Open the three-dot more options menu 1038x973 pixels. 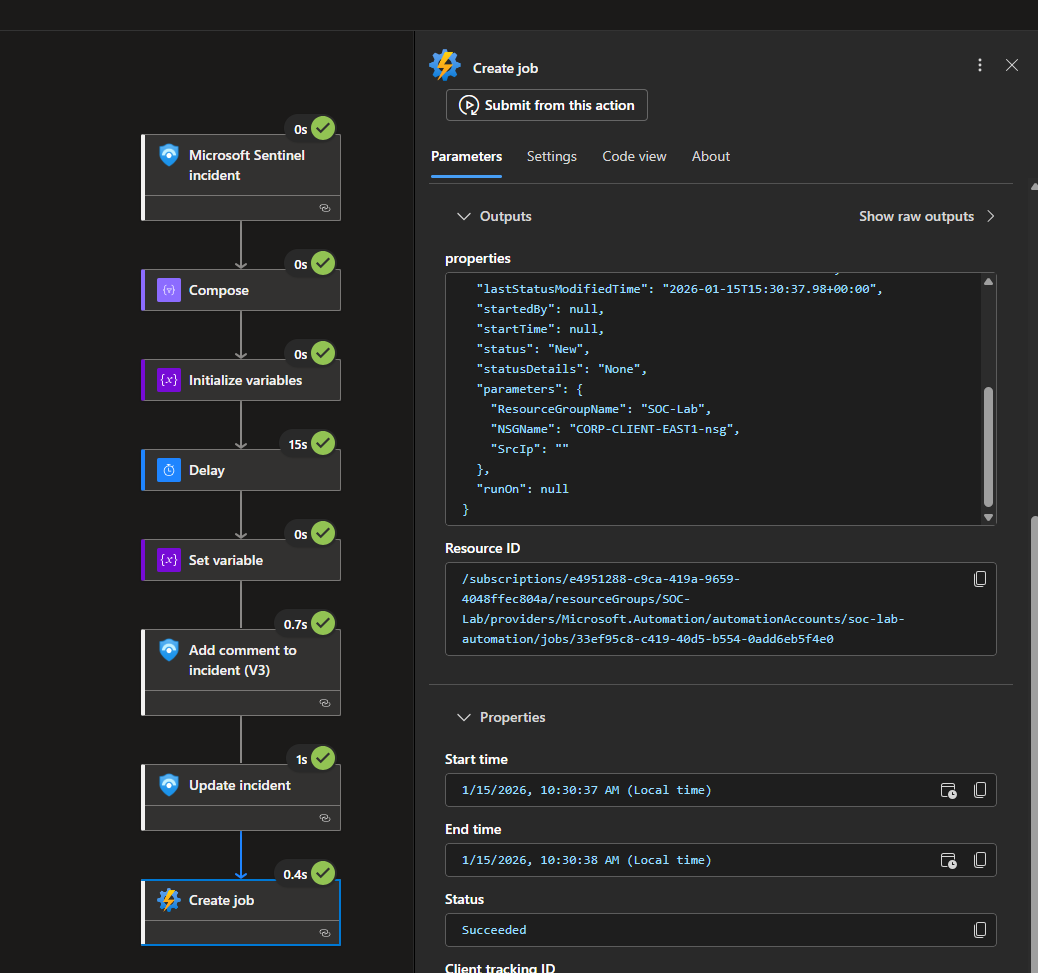(980, 65)
